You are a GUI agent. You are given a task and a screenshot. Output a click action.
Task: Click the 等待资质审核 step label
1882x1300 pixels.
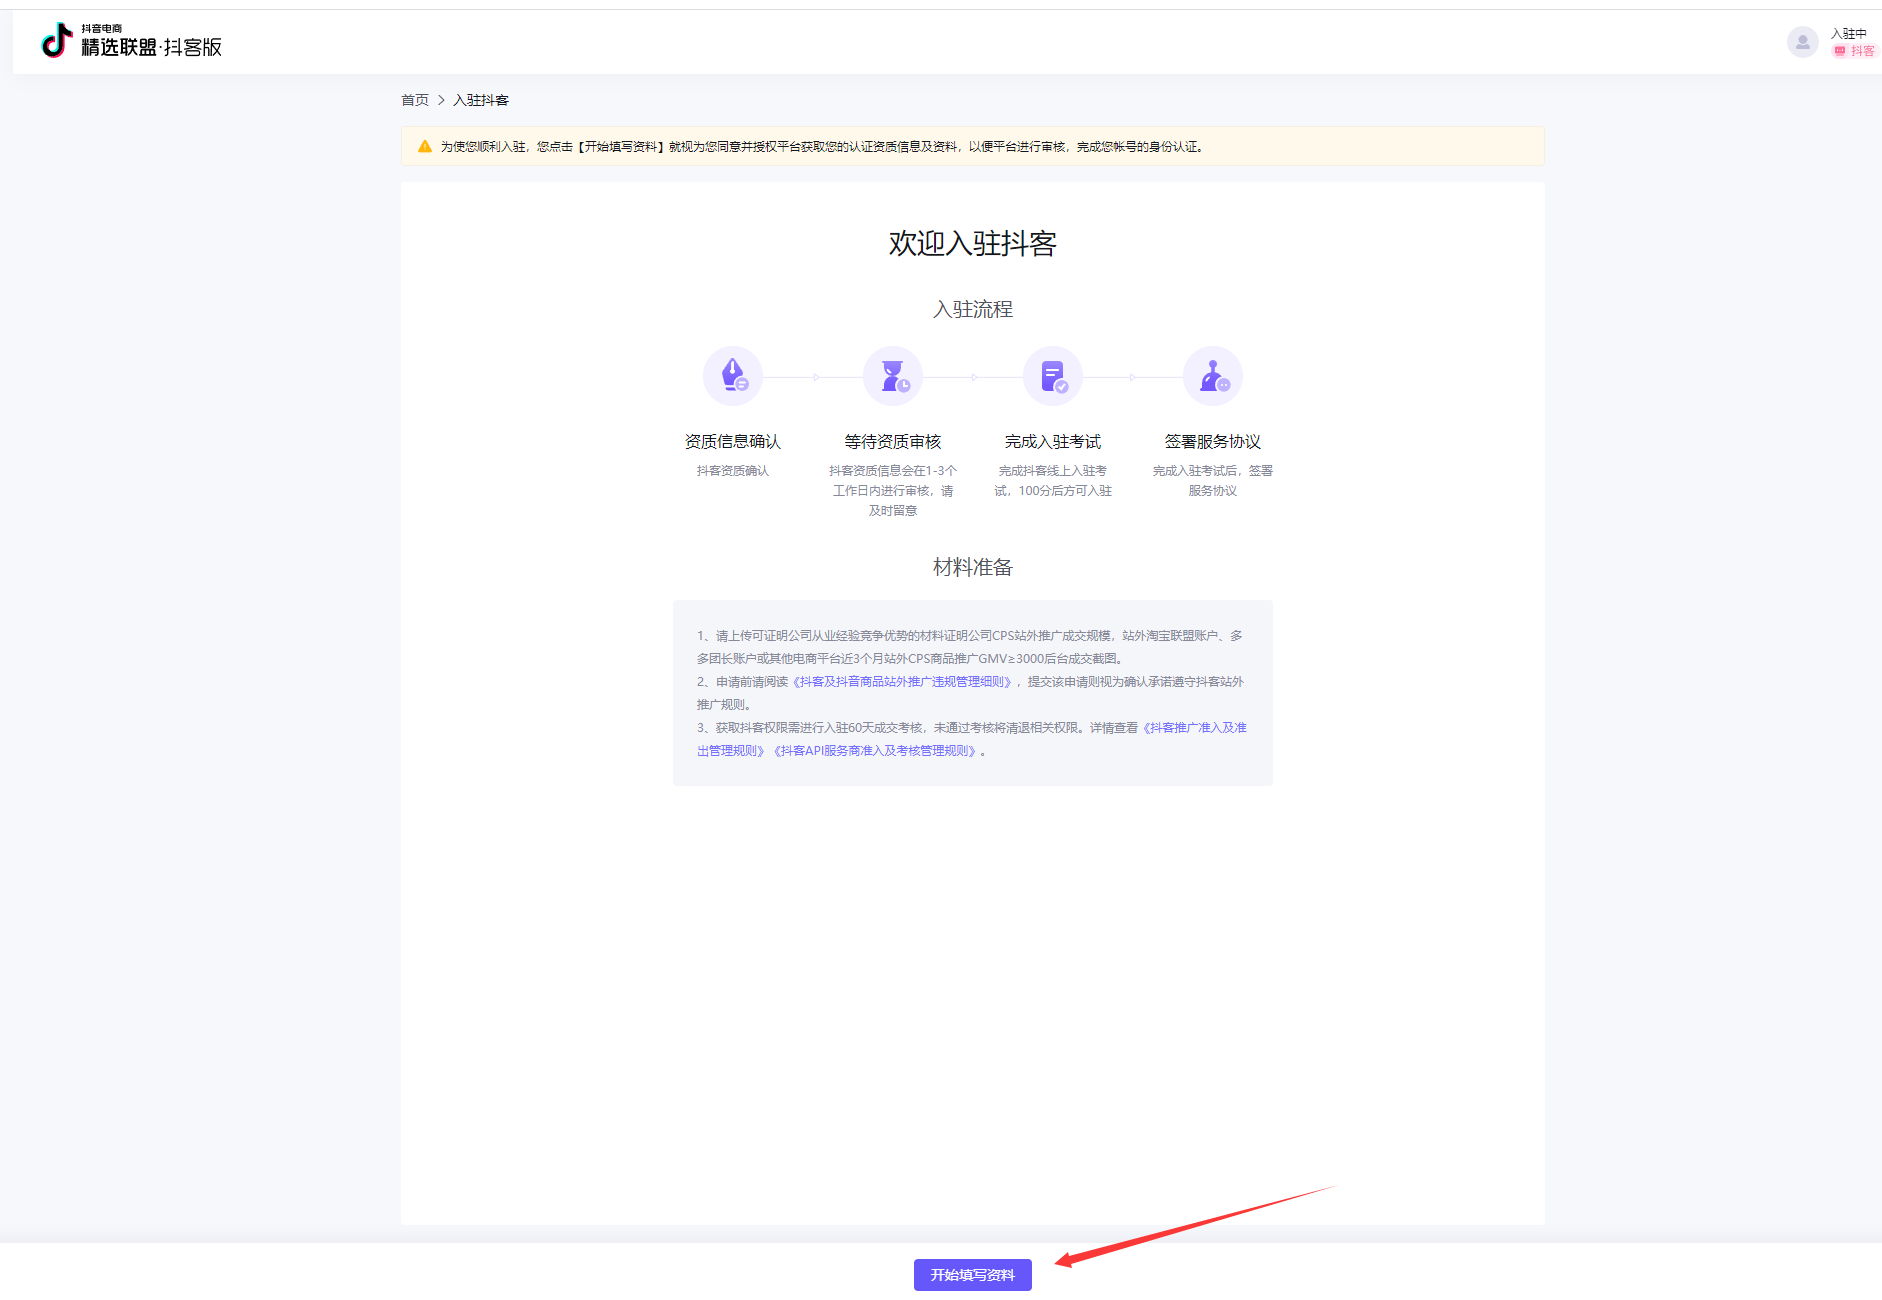point(893,442)
